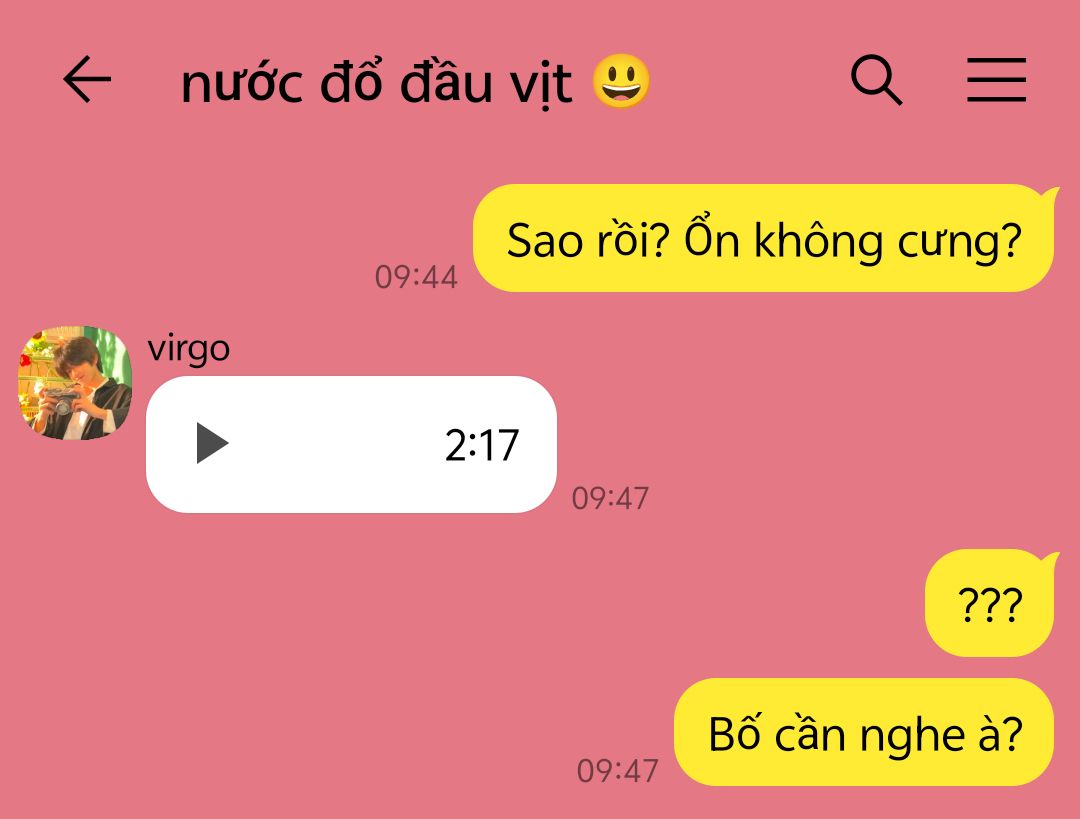1080x819 pixels.
Task: Click the white voice message bubble body
Action: (x=351, y=444)
